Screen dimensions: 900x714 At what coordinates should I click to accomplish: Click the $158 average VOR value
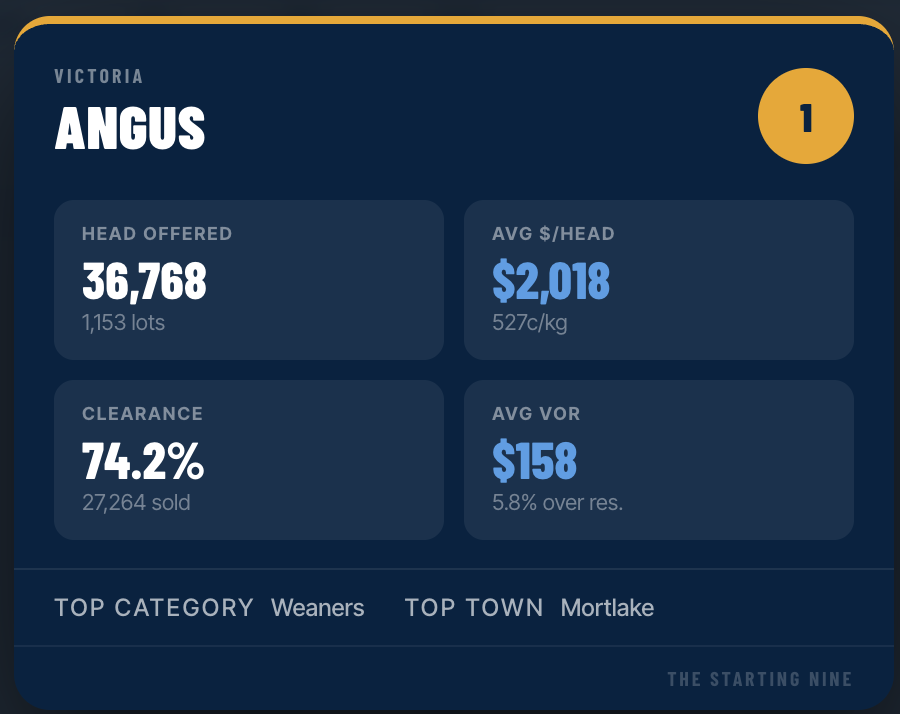[x=534, y=461]
